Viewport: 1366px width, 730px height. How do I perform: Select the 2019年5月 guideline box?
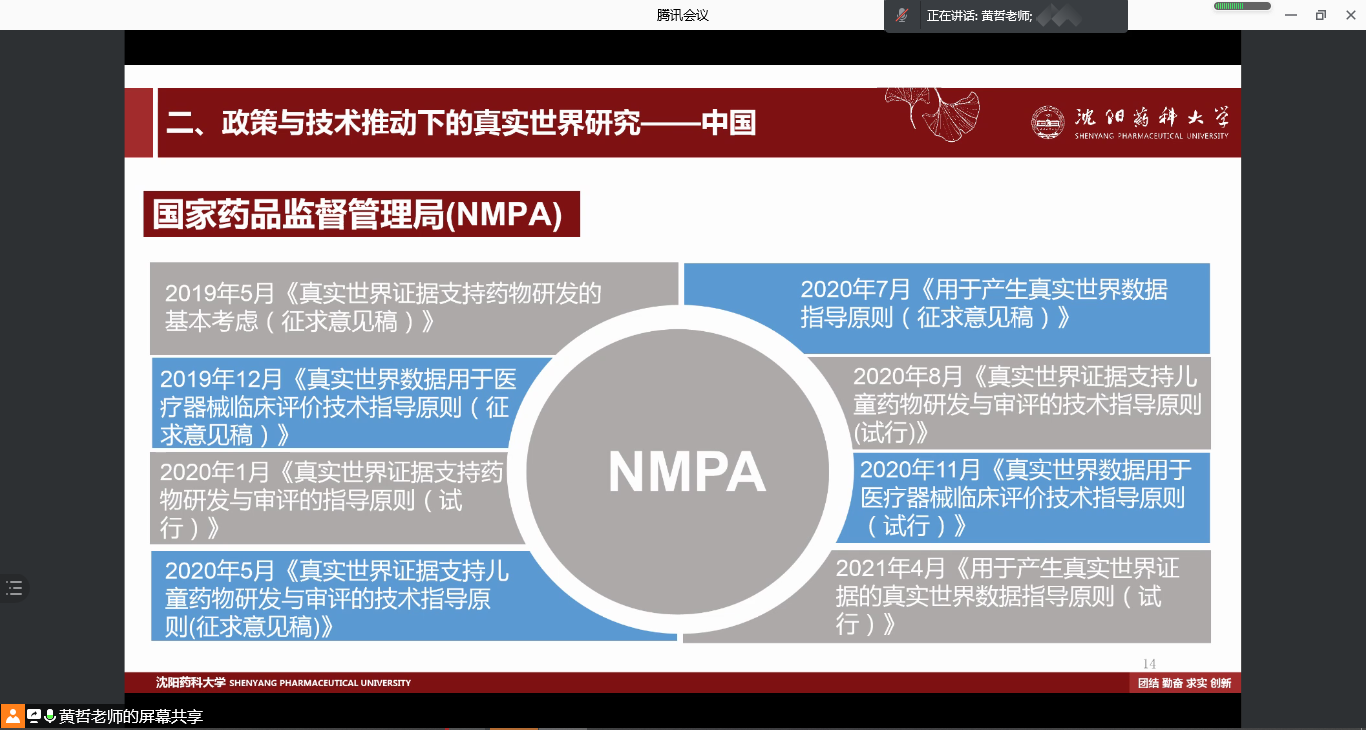coord(383,307)
